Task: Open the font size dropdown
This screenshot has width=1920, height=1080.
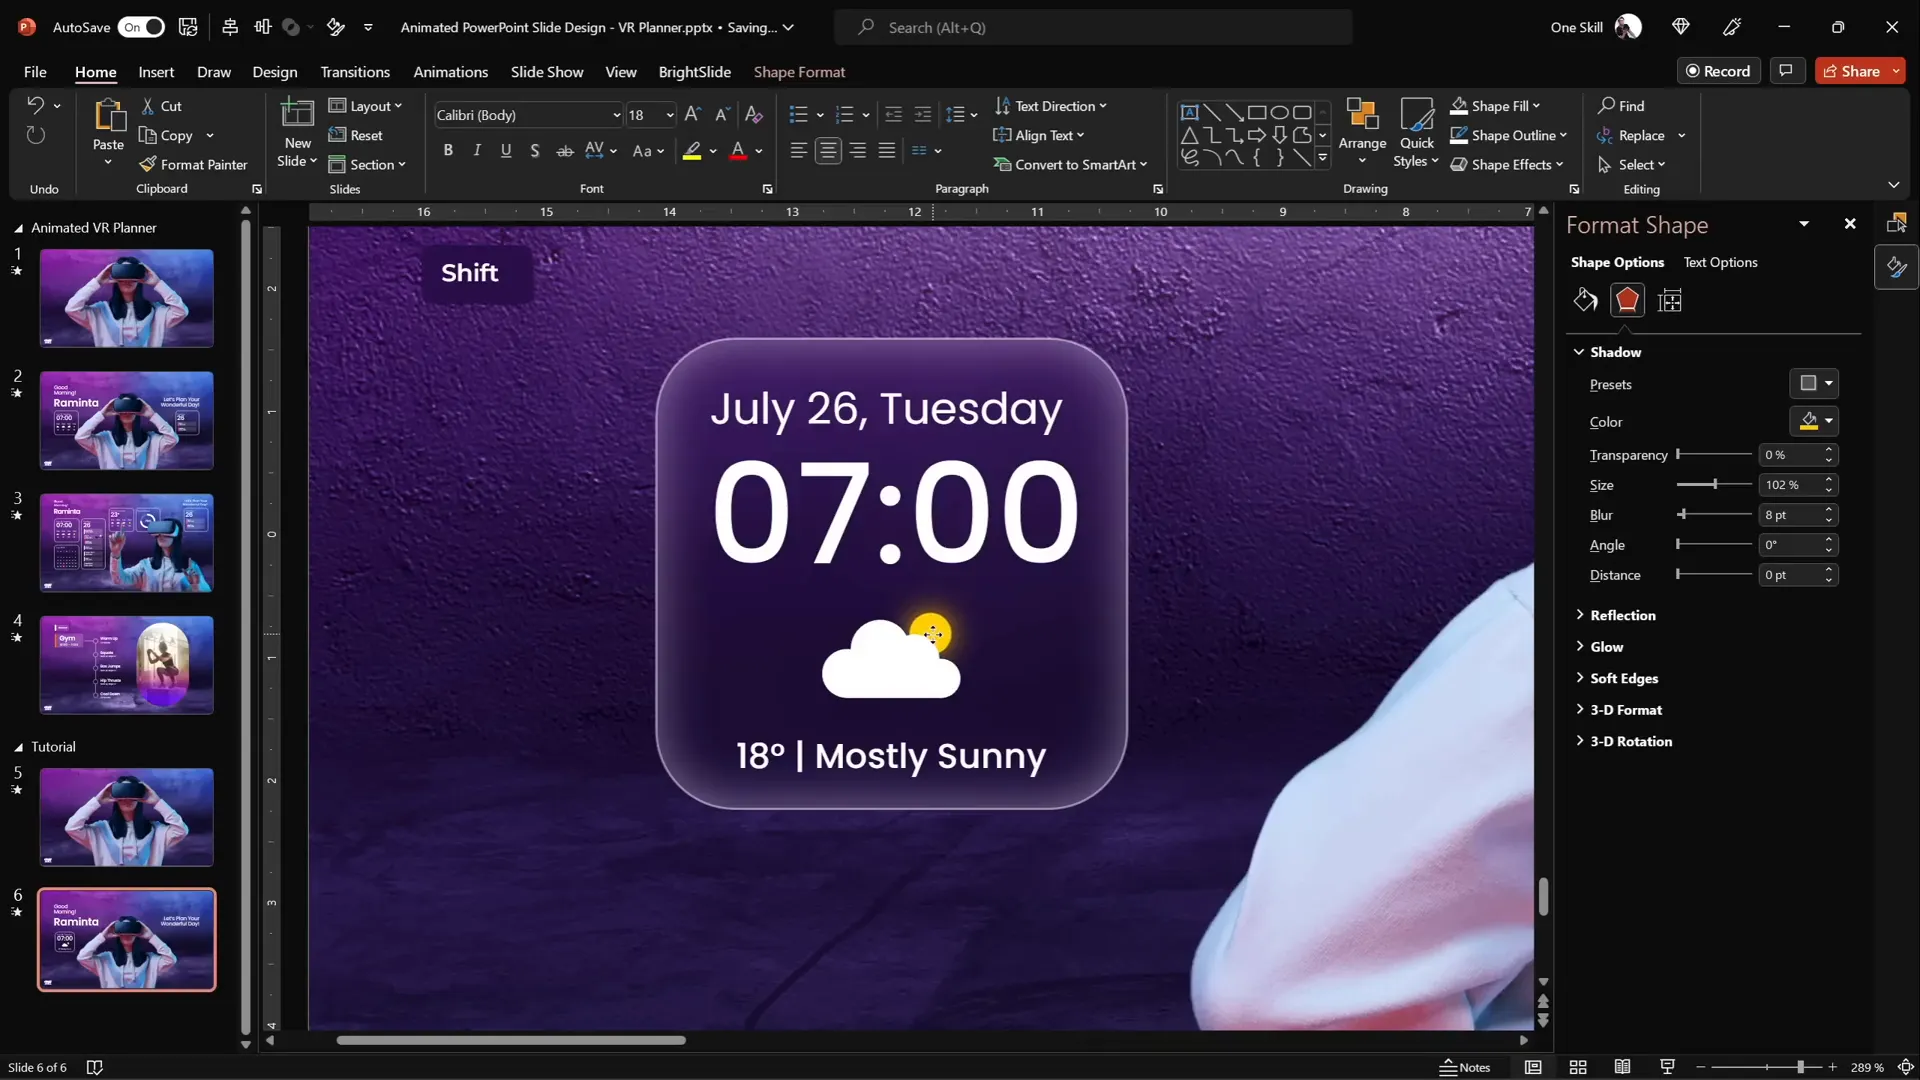Action: click(x=669, y=115)
